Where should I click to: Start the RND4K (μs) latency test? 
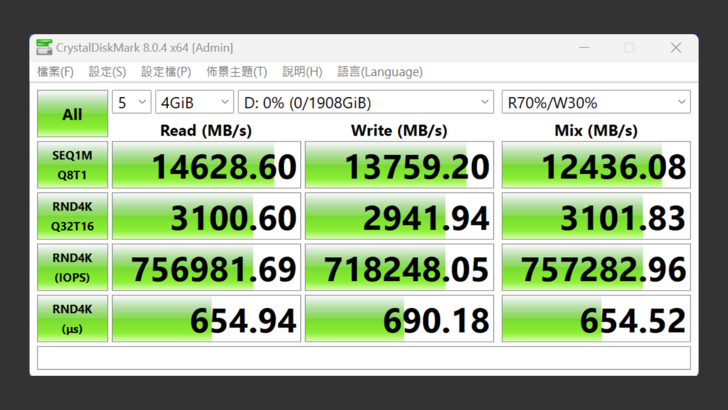pyautogui.click(x=72, y=319)
